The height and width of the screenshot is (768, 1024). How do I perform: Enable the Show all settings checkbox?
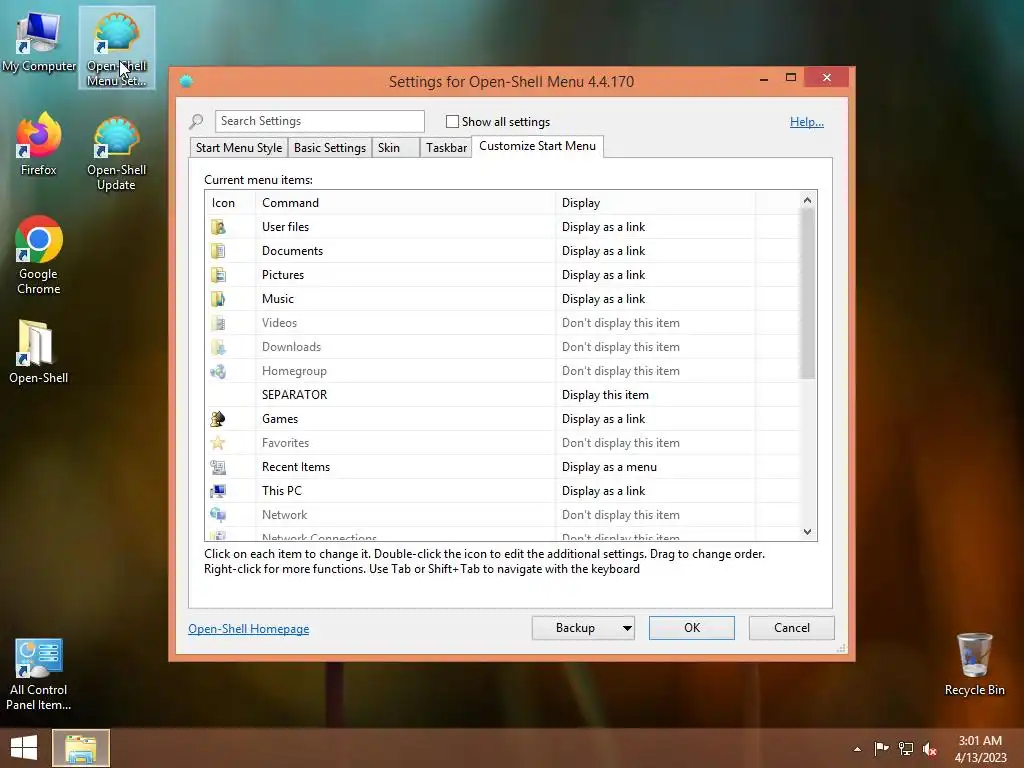[x=452, y=121]
